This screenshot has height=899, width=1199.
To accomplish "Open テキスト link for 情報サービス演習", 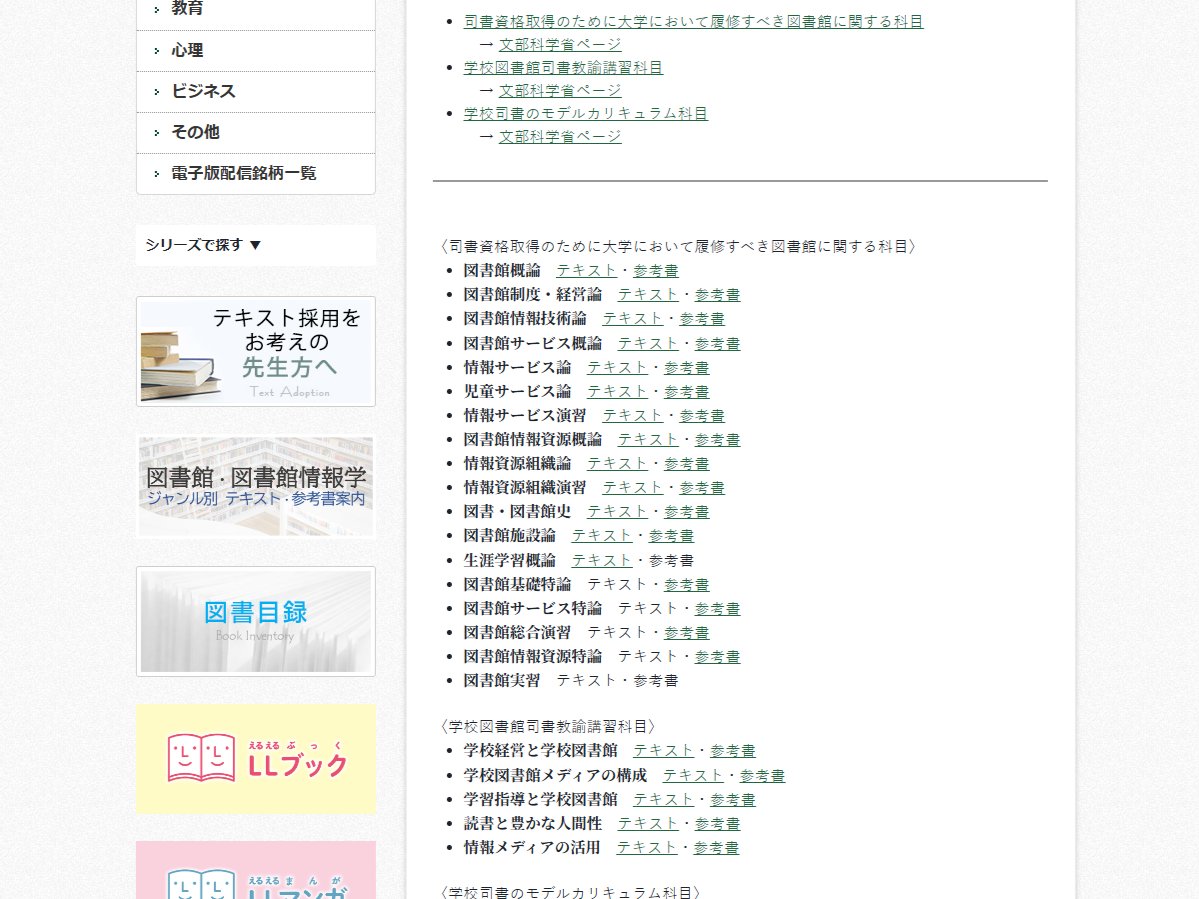I will pyautogui.click(x=632, y=416).
